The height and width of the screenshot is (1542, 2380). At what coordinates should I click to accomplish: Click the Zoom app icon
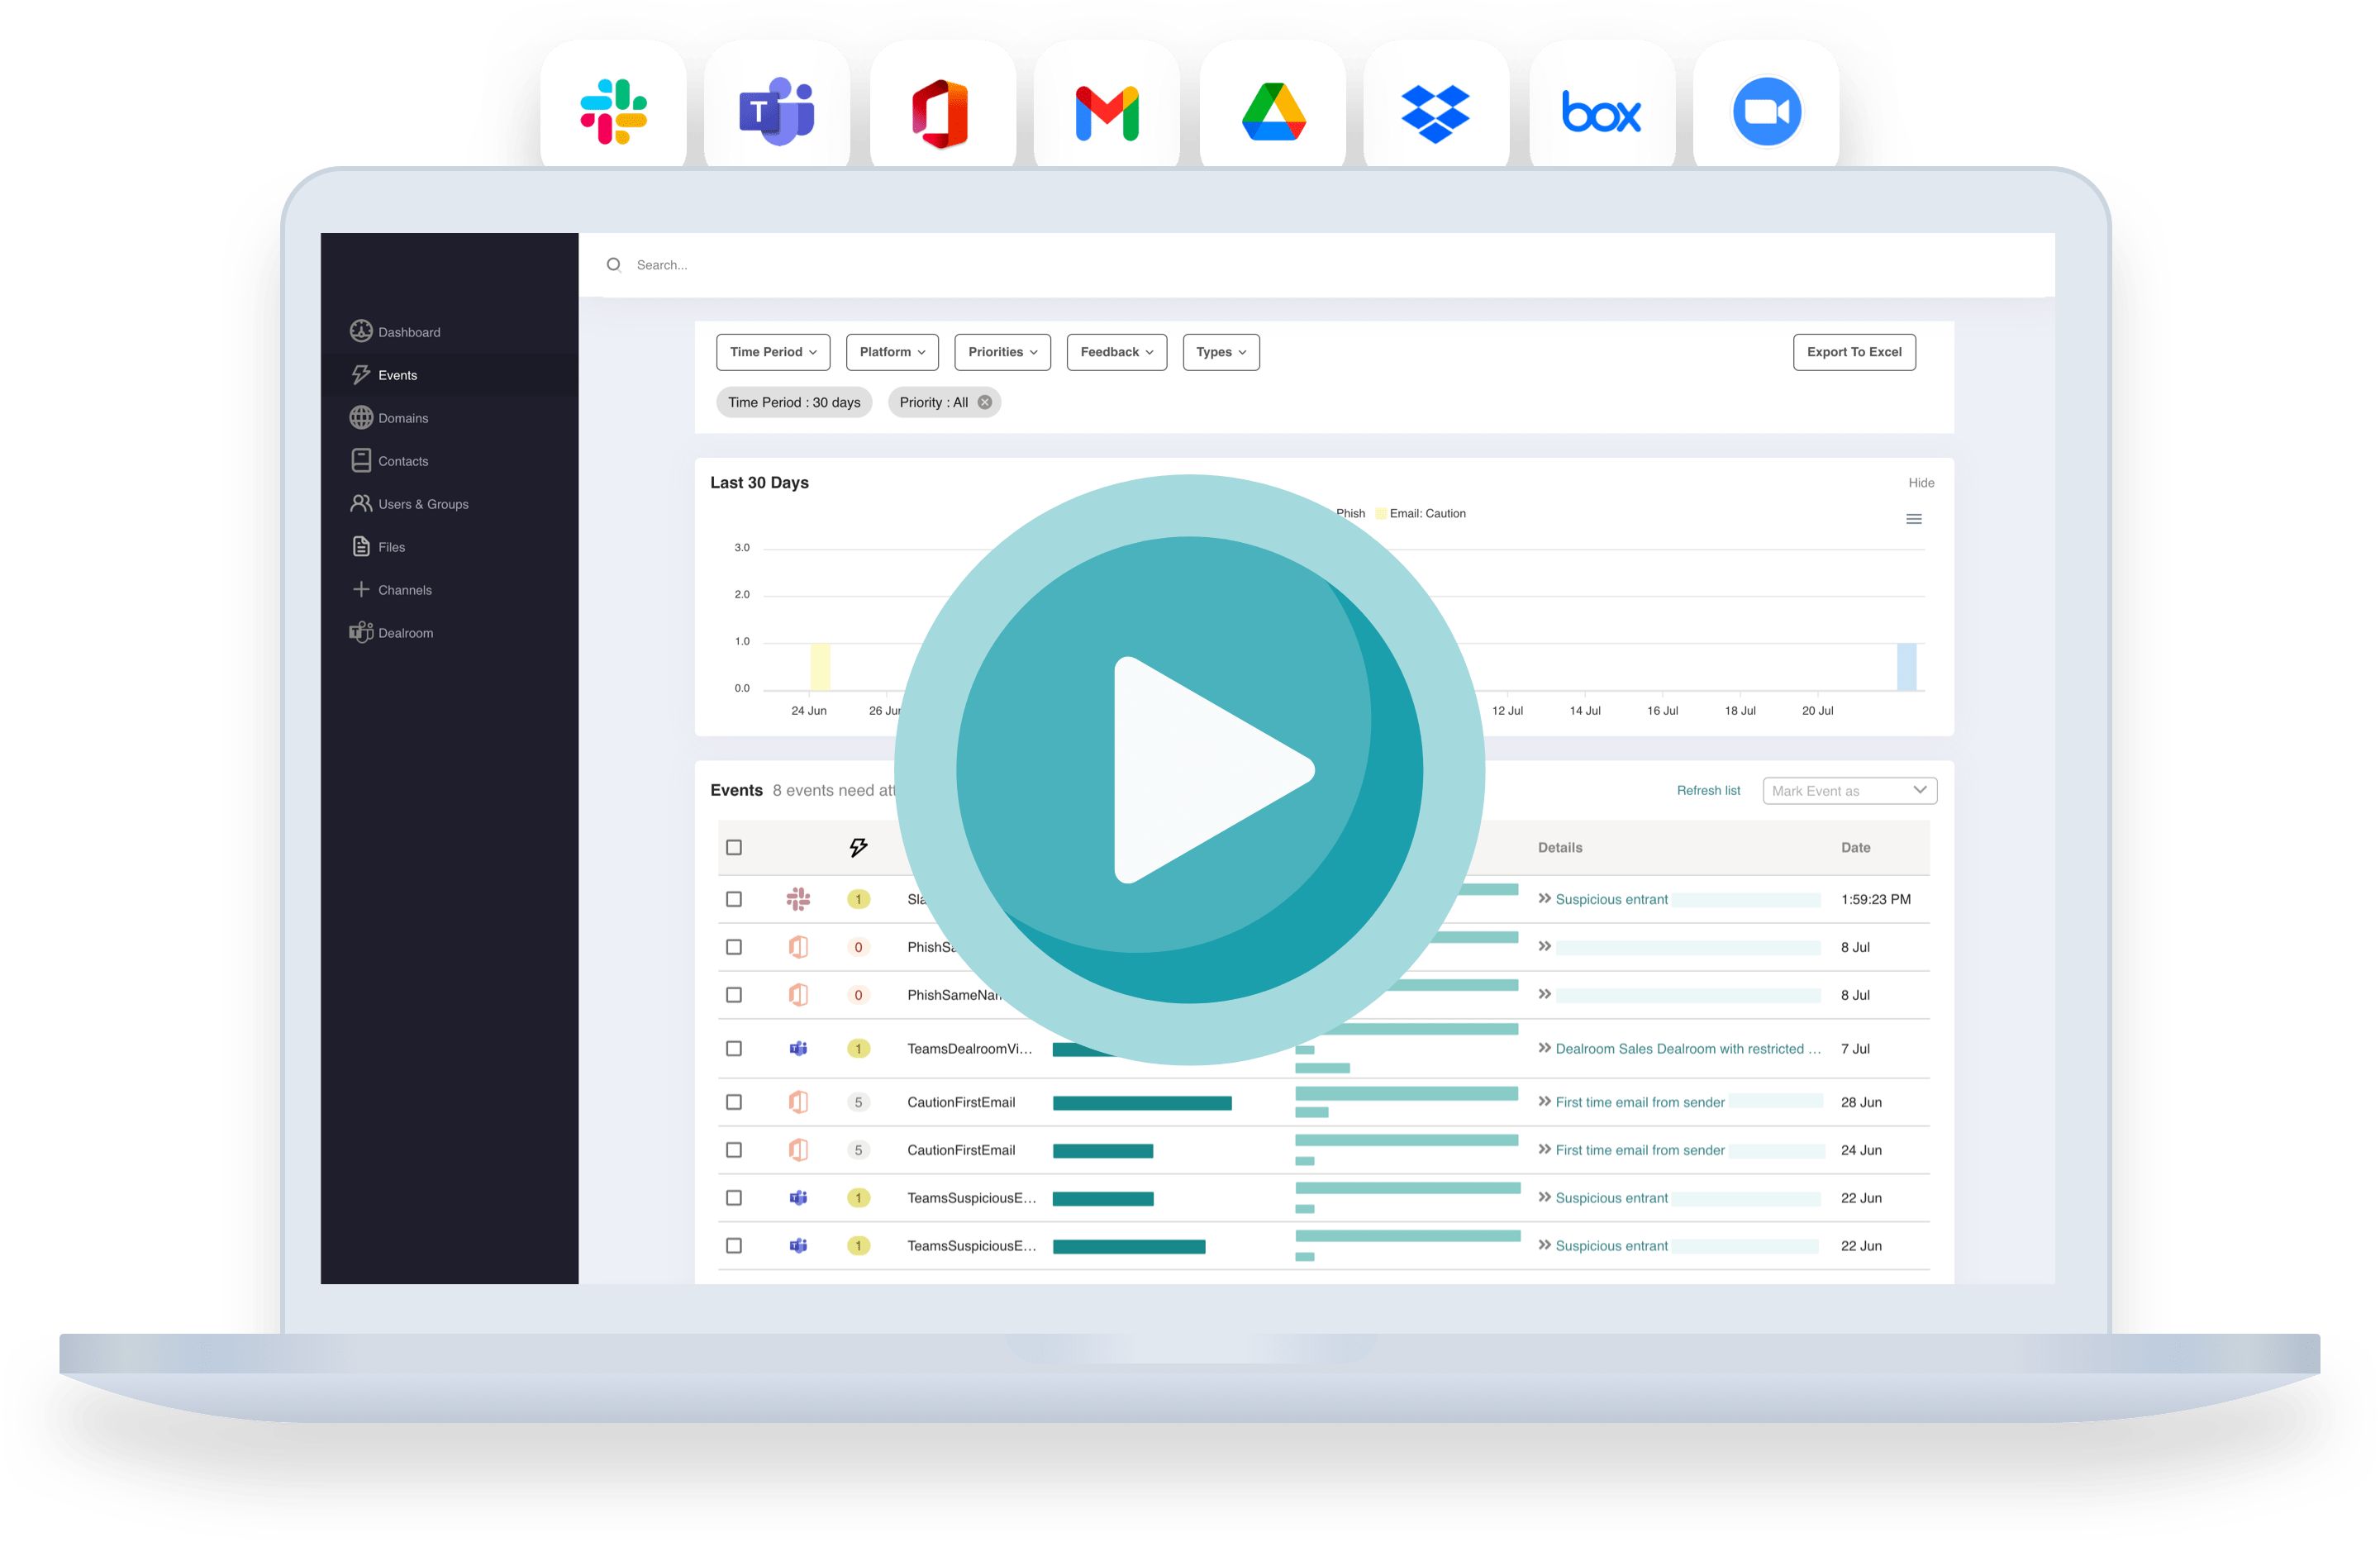[1766, 112]
